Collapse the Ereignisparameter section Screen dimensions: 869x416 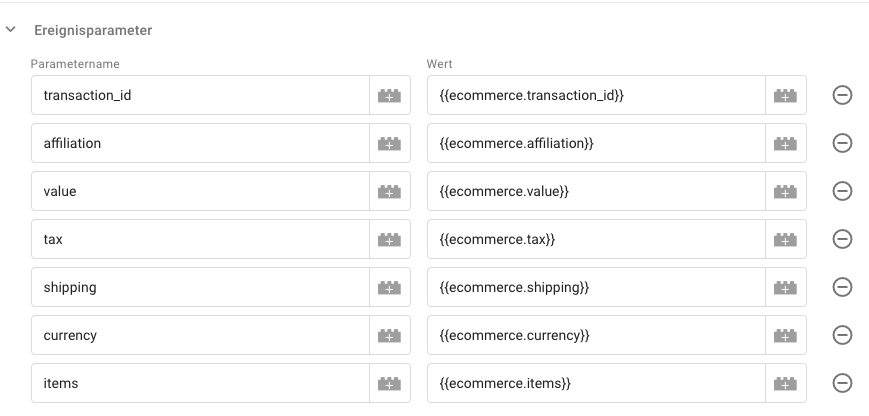coord(11,29)
